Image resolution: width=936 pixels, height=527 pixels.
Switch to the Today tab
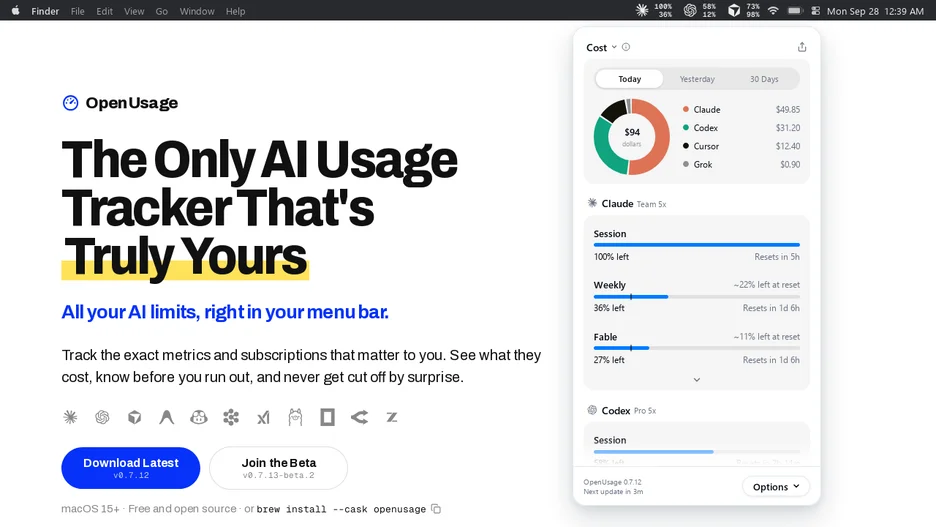click(x=629, y=79)
